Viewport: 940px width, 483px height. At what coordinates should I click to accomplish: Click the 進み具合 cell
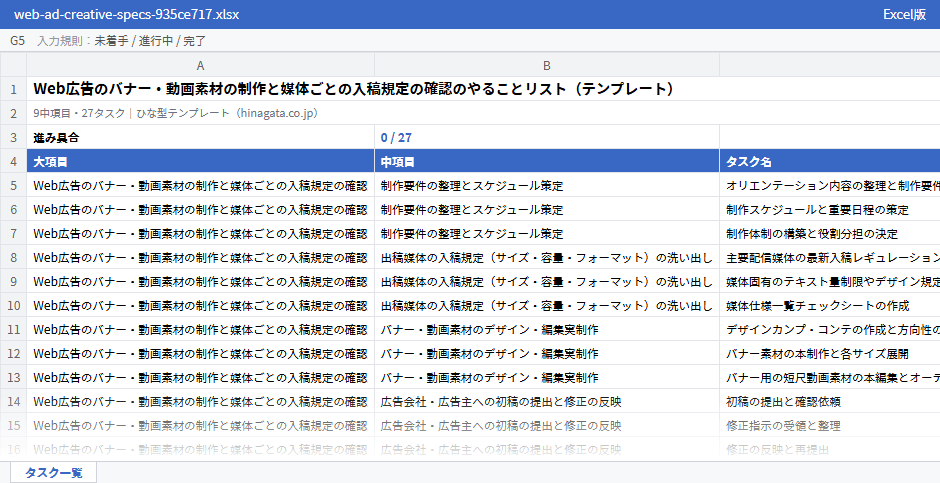[200, 137]
